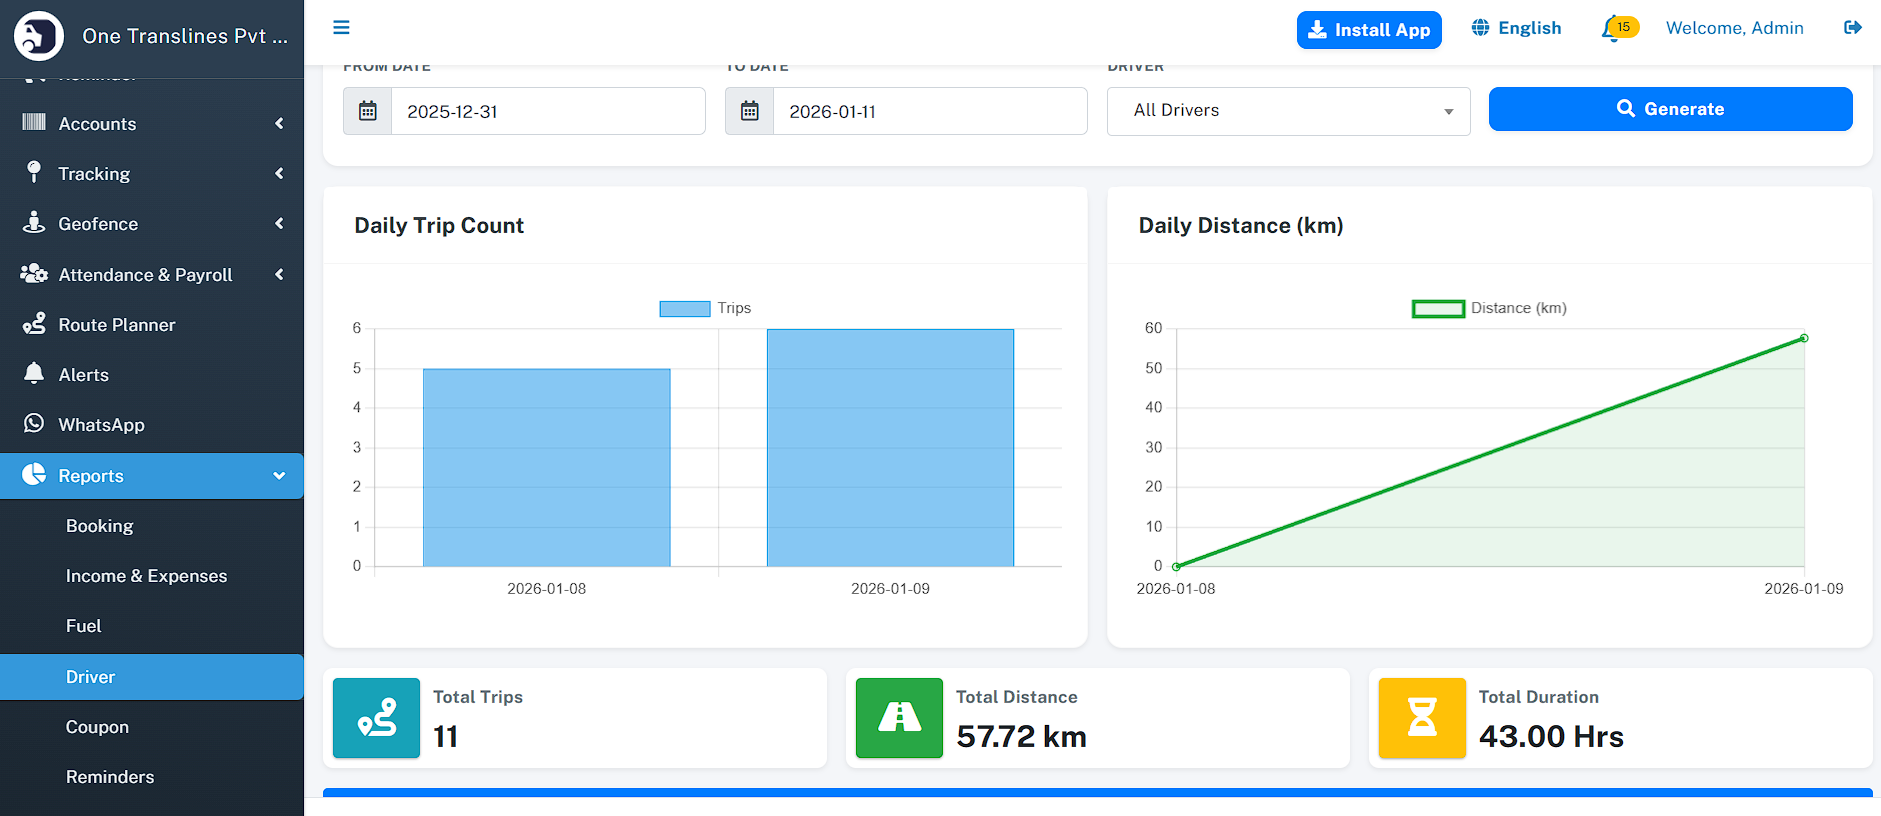Viewport: 1881px width, 816px height.
Task: Open the All Drivers dropdown
Action: coord(1288,111)
